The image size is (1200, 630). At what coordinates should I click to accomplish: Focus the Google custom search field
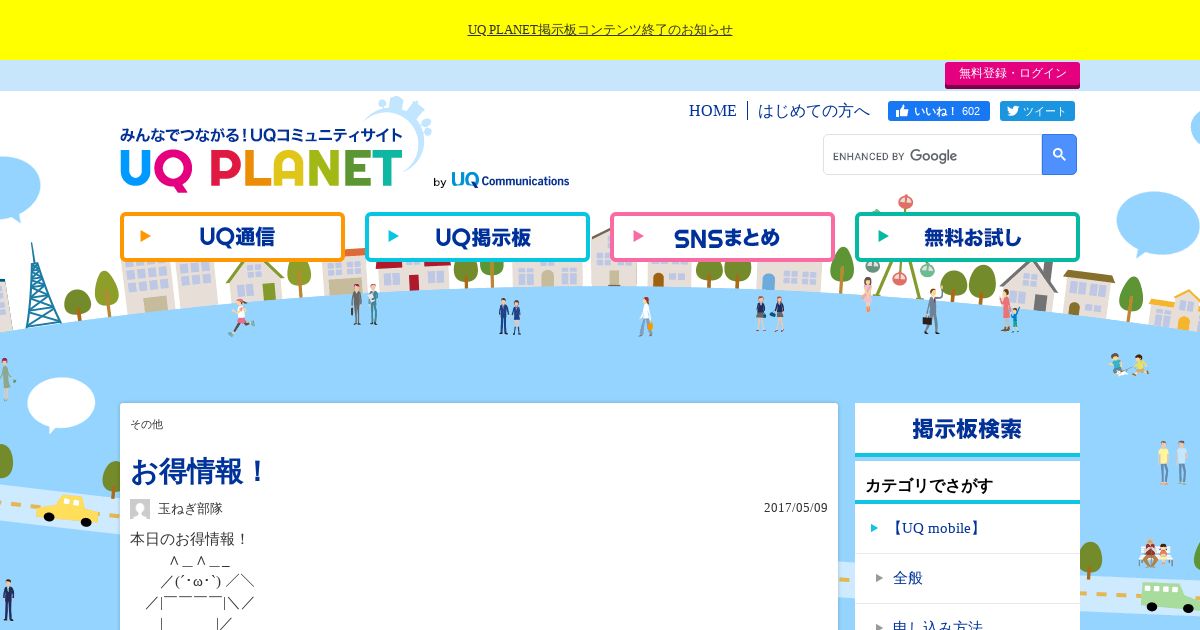[x=932, y=155]
